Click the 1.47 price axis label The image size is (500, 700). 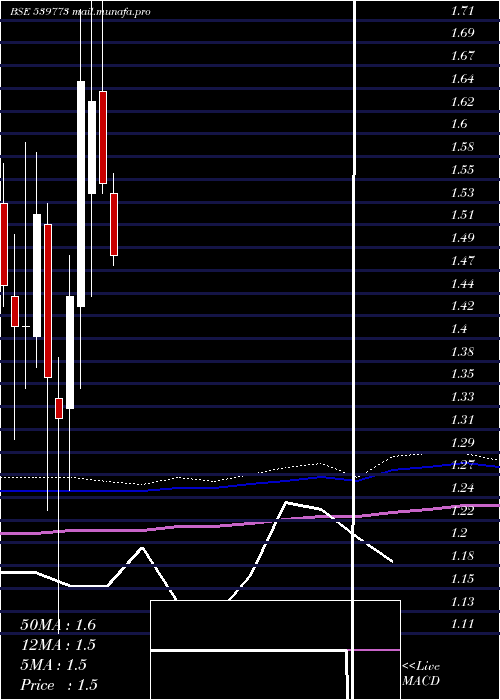pyautogui.click(x=462, y=260)
